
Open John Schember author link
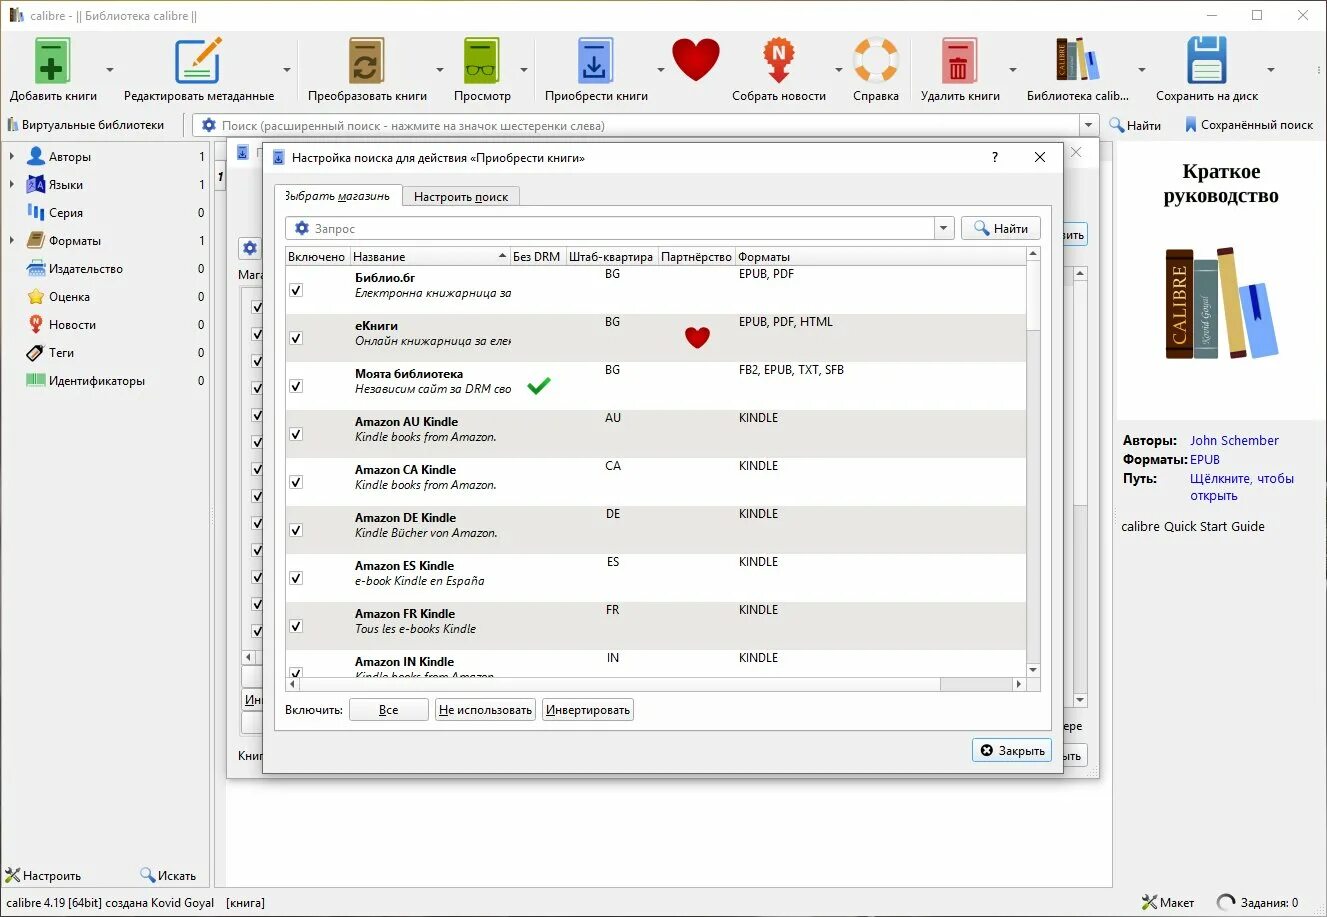pos(1234,440)
